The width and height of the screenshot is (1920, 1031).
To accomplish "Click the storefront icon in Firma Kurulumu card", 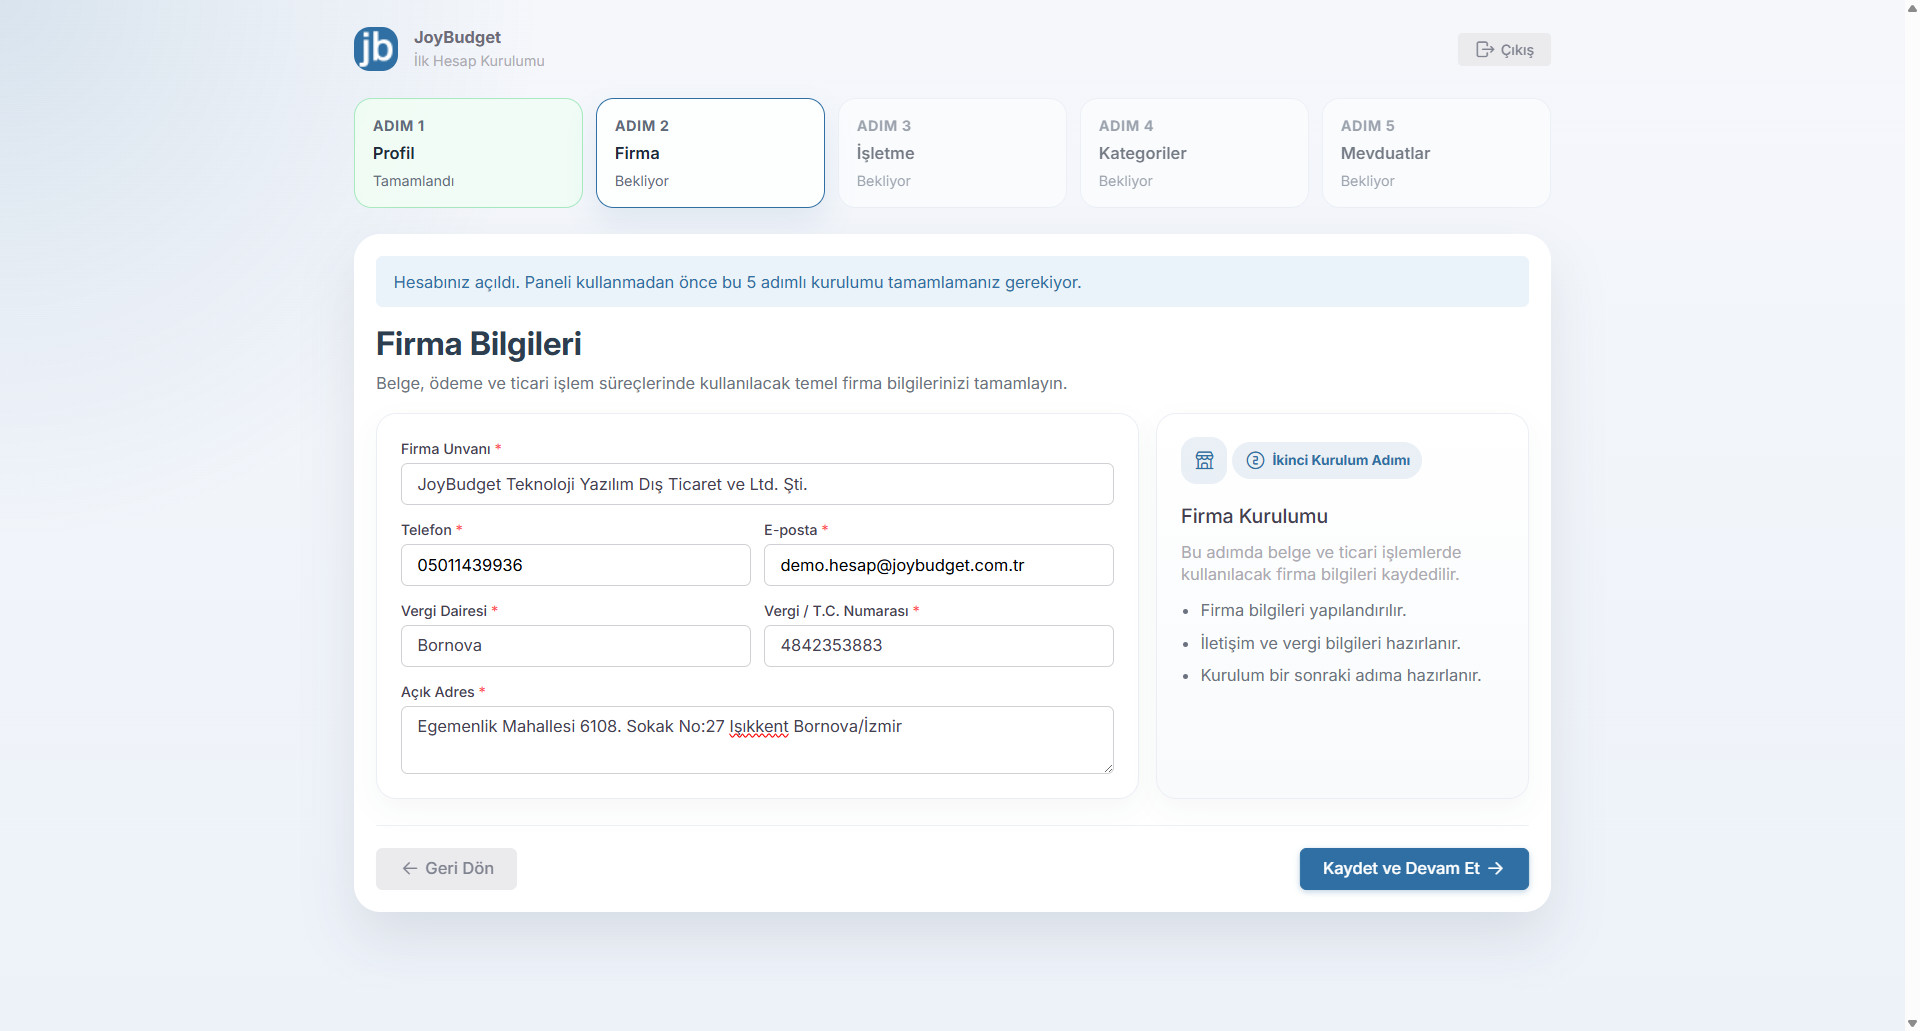I will click(x=1204, y=460).
